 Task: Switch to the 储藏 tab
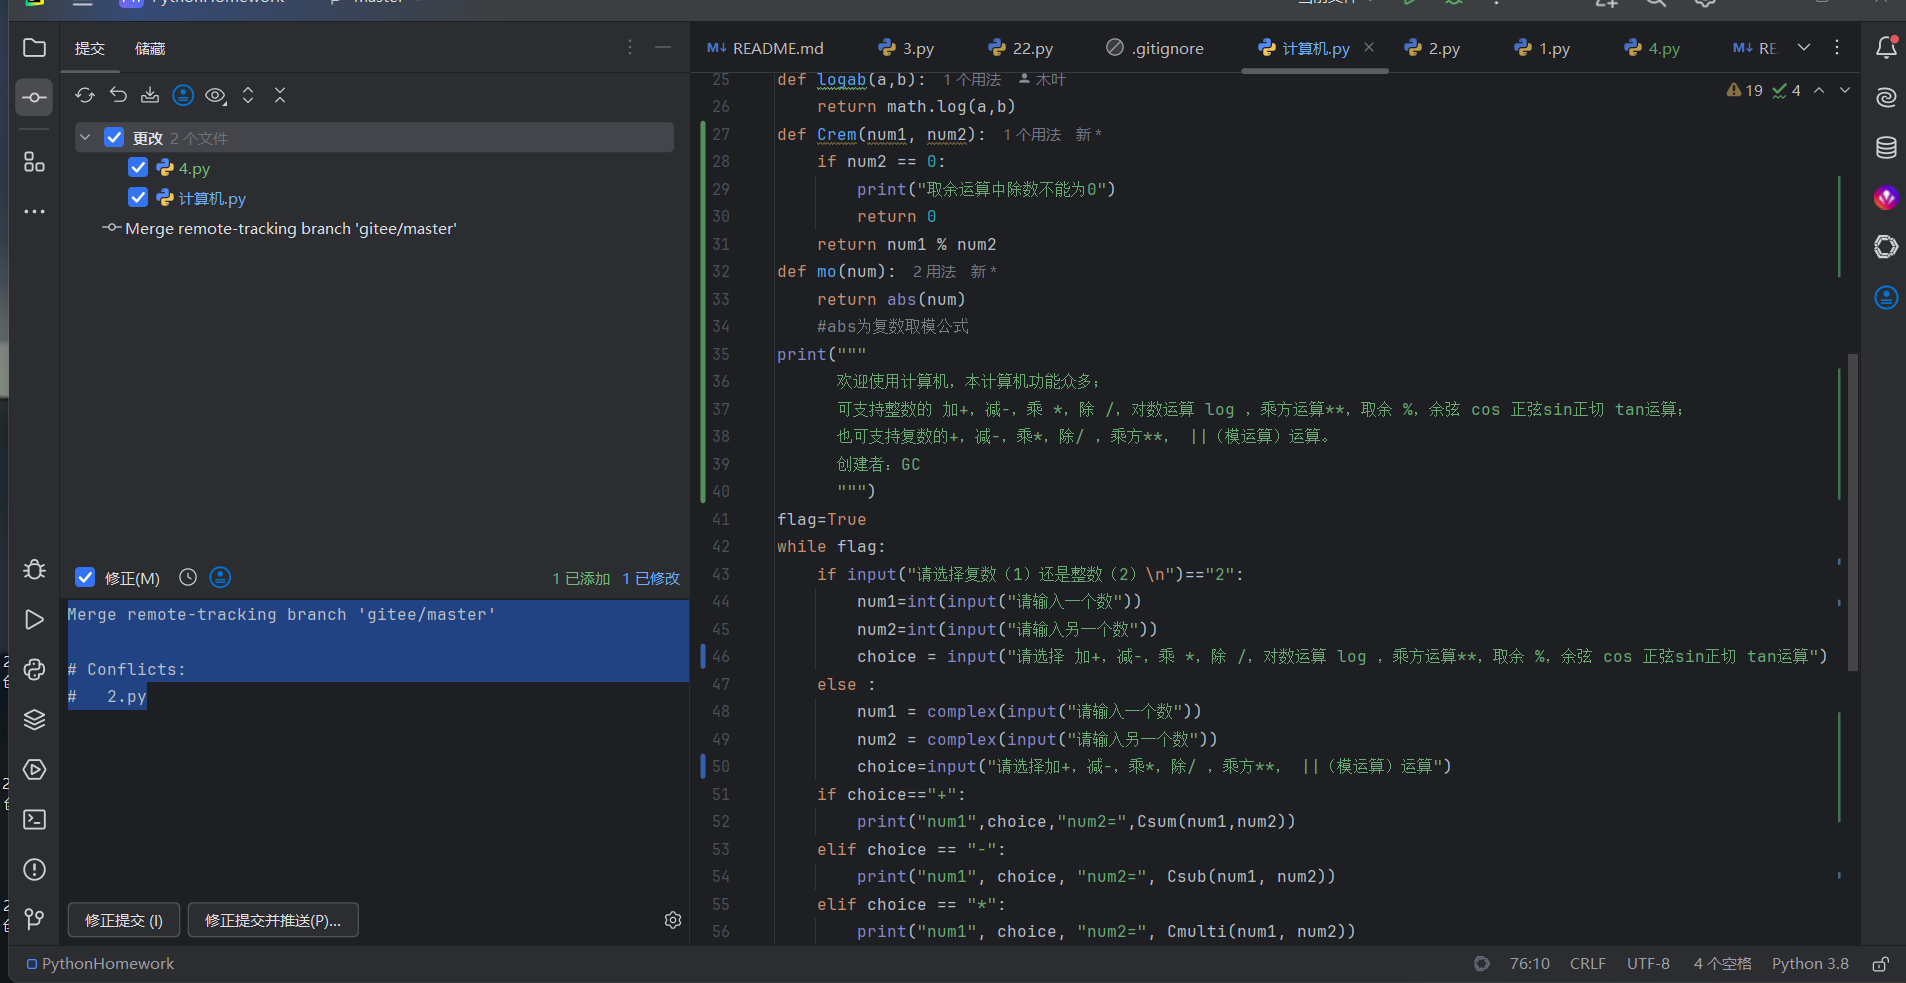[150, 48]
